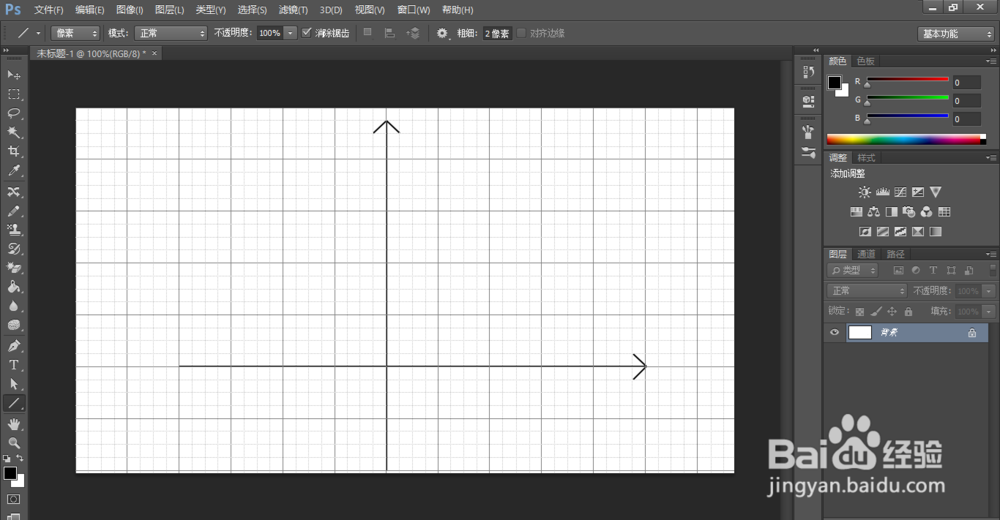Viewport: 1000px width, 520px height.
Task: Toggle lock transparent pixels
Action: coord(860,311)
